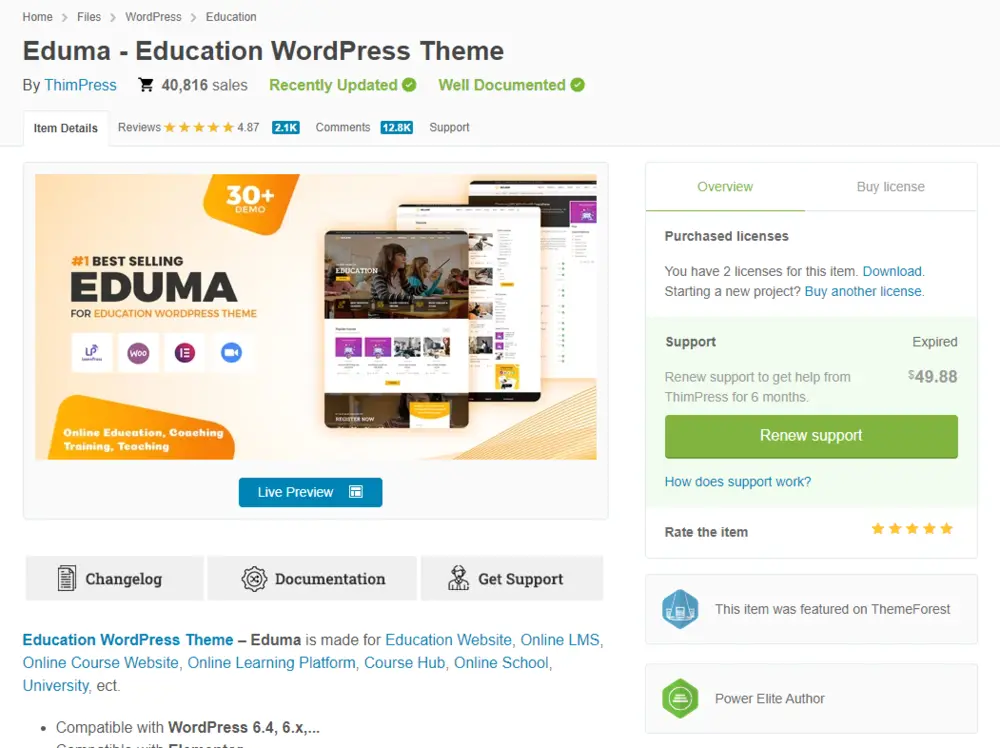Click the checkmark next to Well Documented

(x=577, y=85)
